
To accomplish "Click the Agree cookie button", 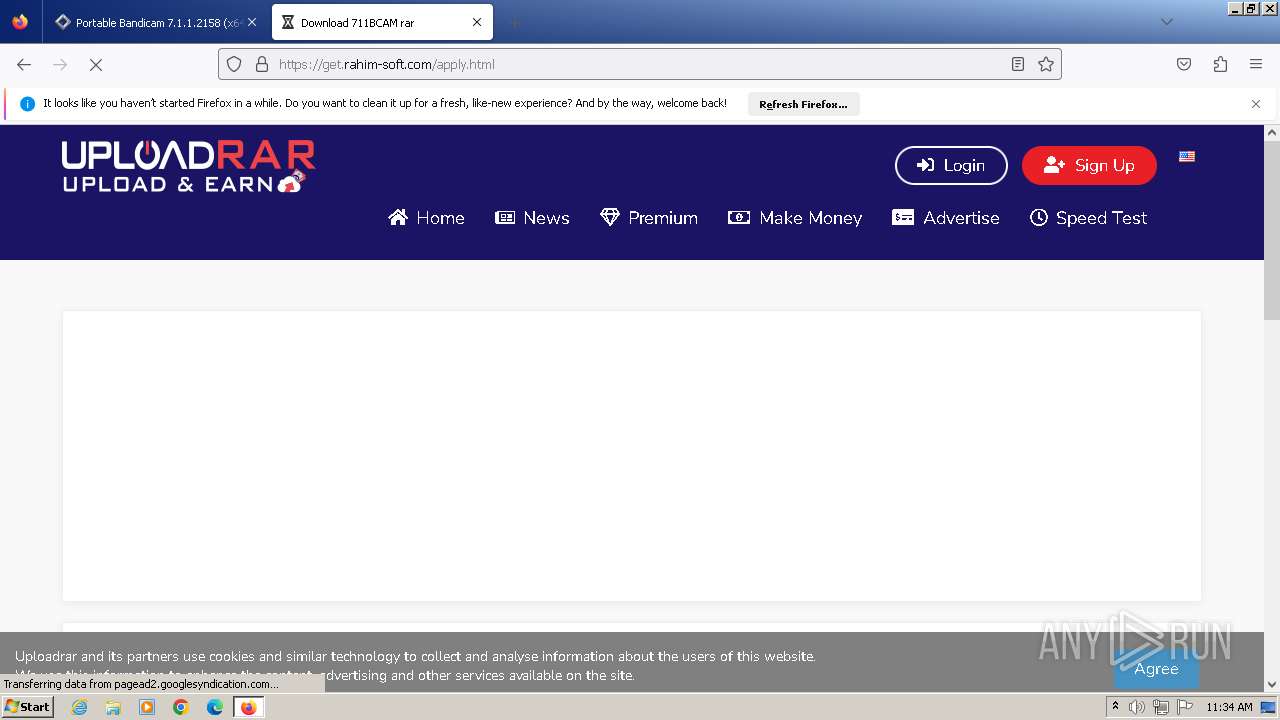I will pyautogui.click(x=1156, y=669).
